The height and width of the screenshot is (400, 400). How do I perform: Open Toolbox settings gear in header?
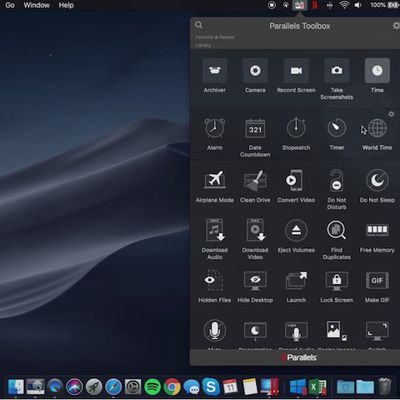[x=396, y=25]
